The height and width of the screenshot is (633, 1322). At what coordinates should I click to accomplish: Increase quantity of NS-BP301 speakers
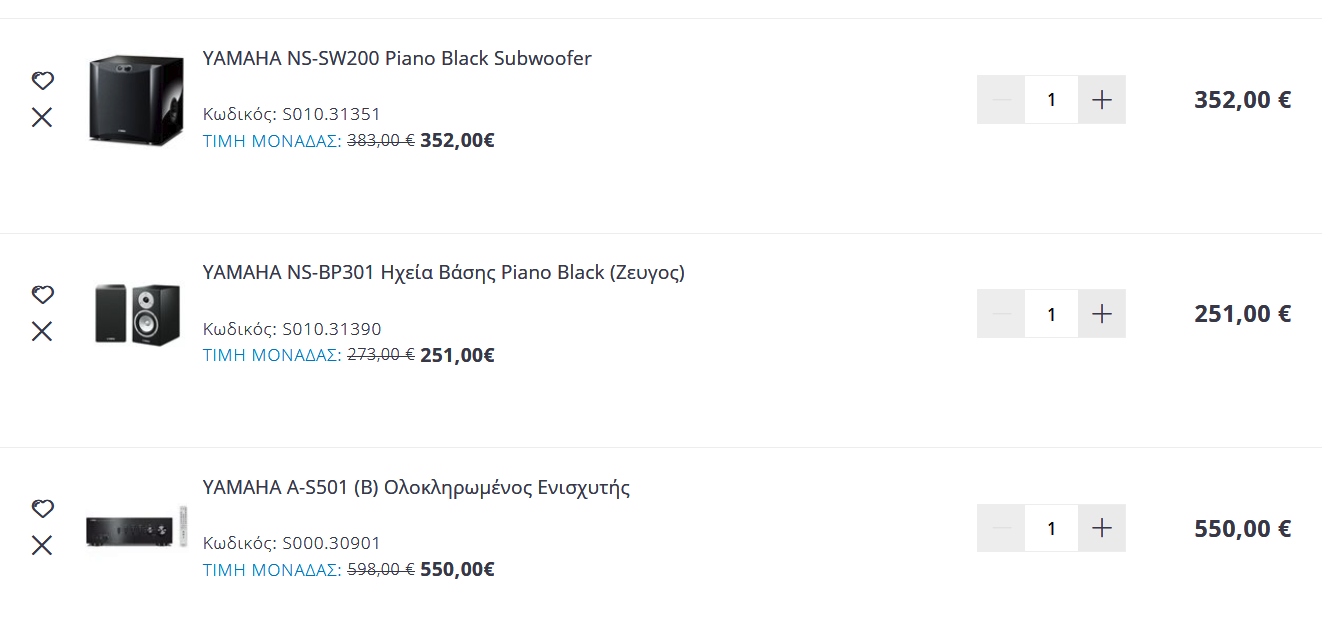1102,314
